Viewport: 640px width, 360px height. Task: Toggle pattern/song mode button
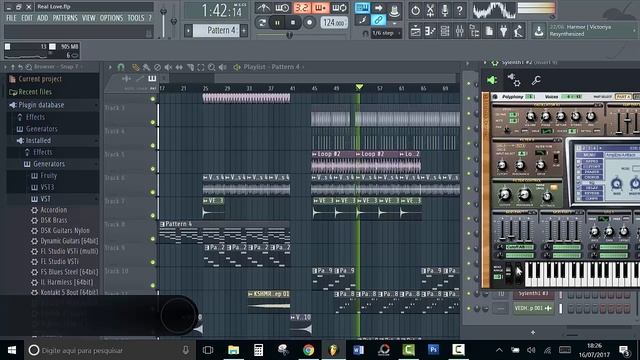262,22
